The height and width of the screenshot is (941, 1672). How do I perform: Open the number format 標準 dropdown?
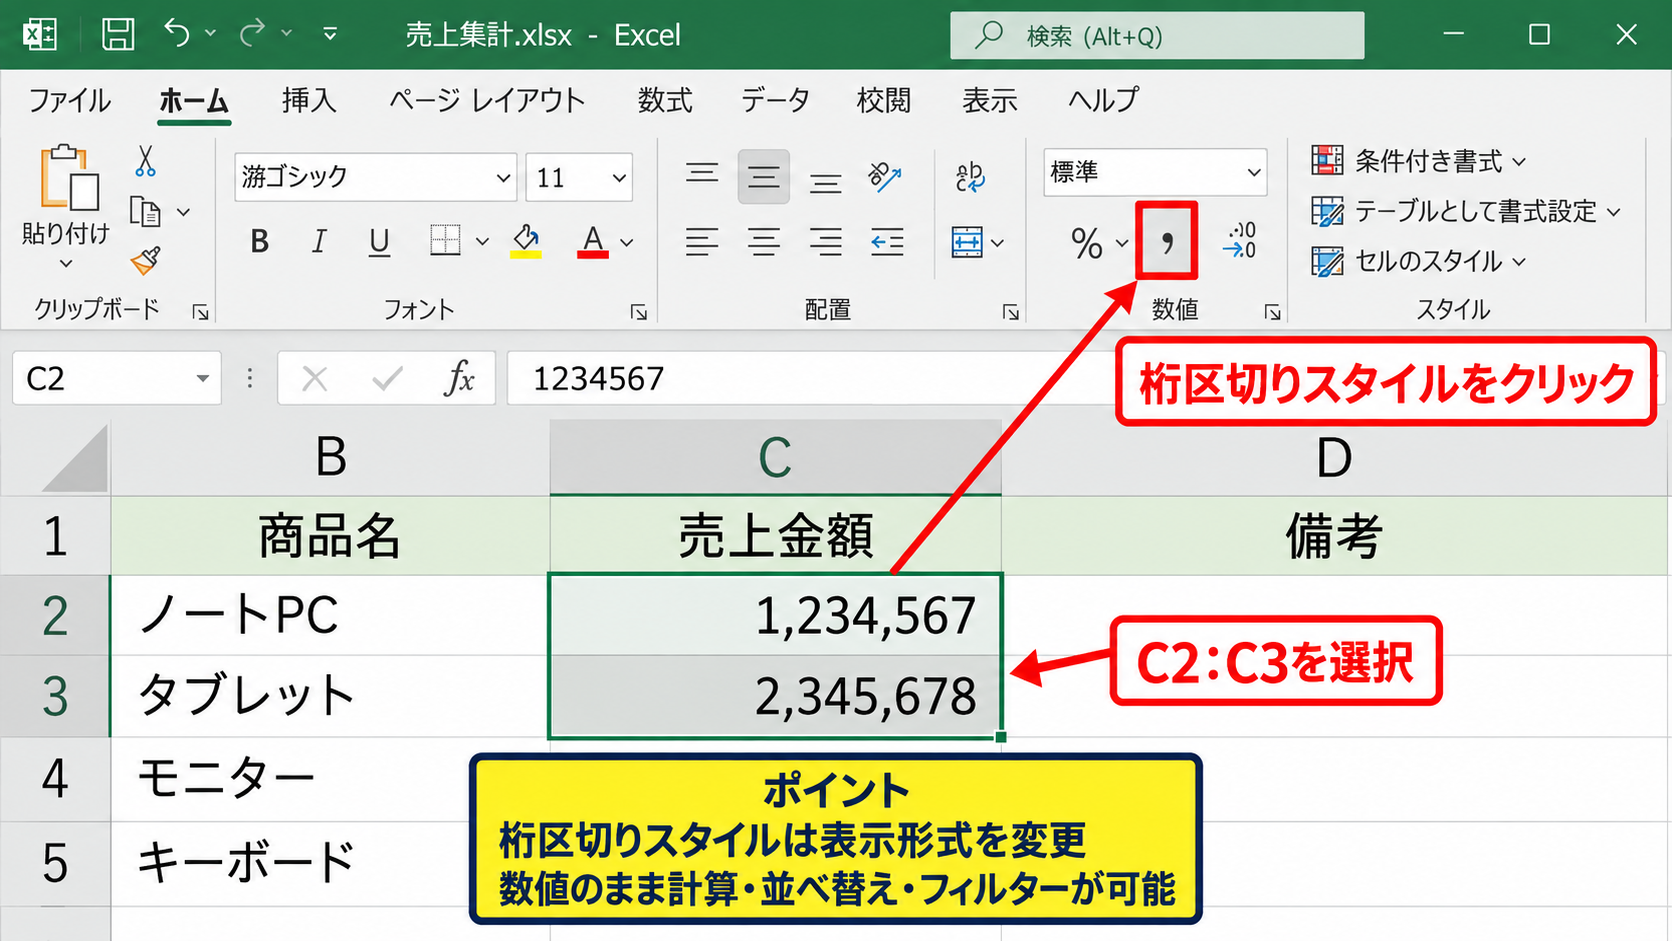coord(1254,172)
